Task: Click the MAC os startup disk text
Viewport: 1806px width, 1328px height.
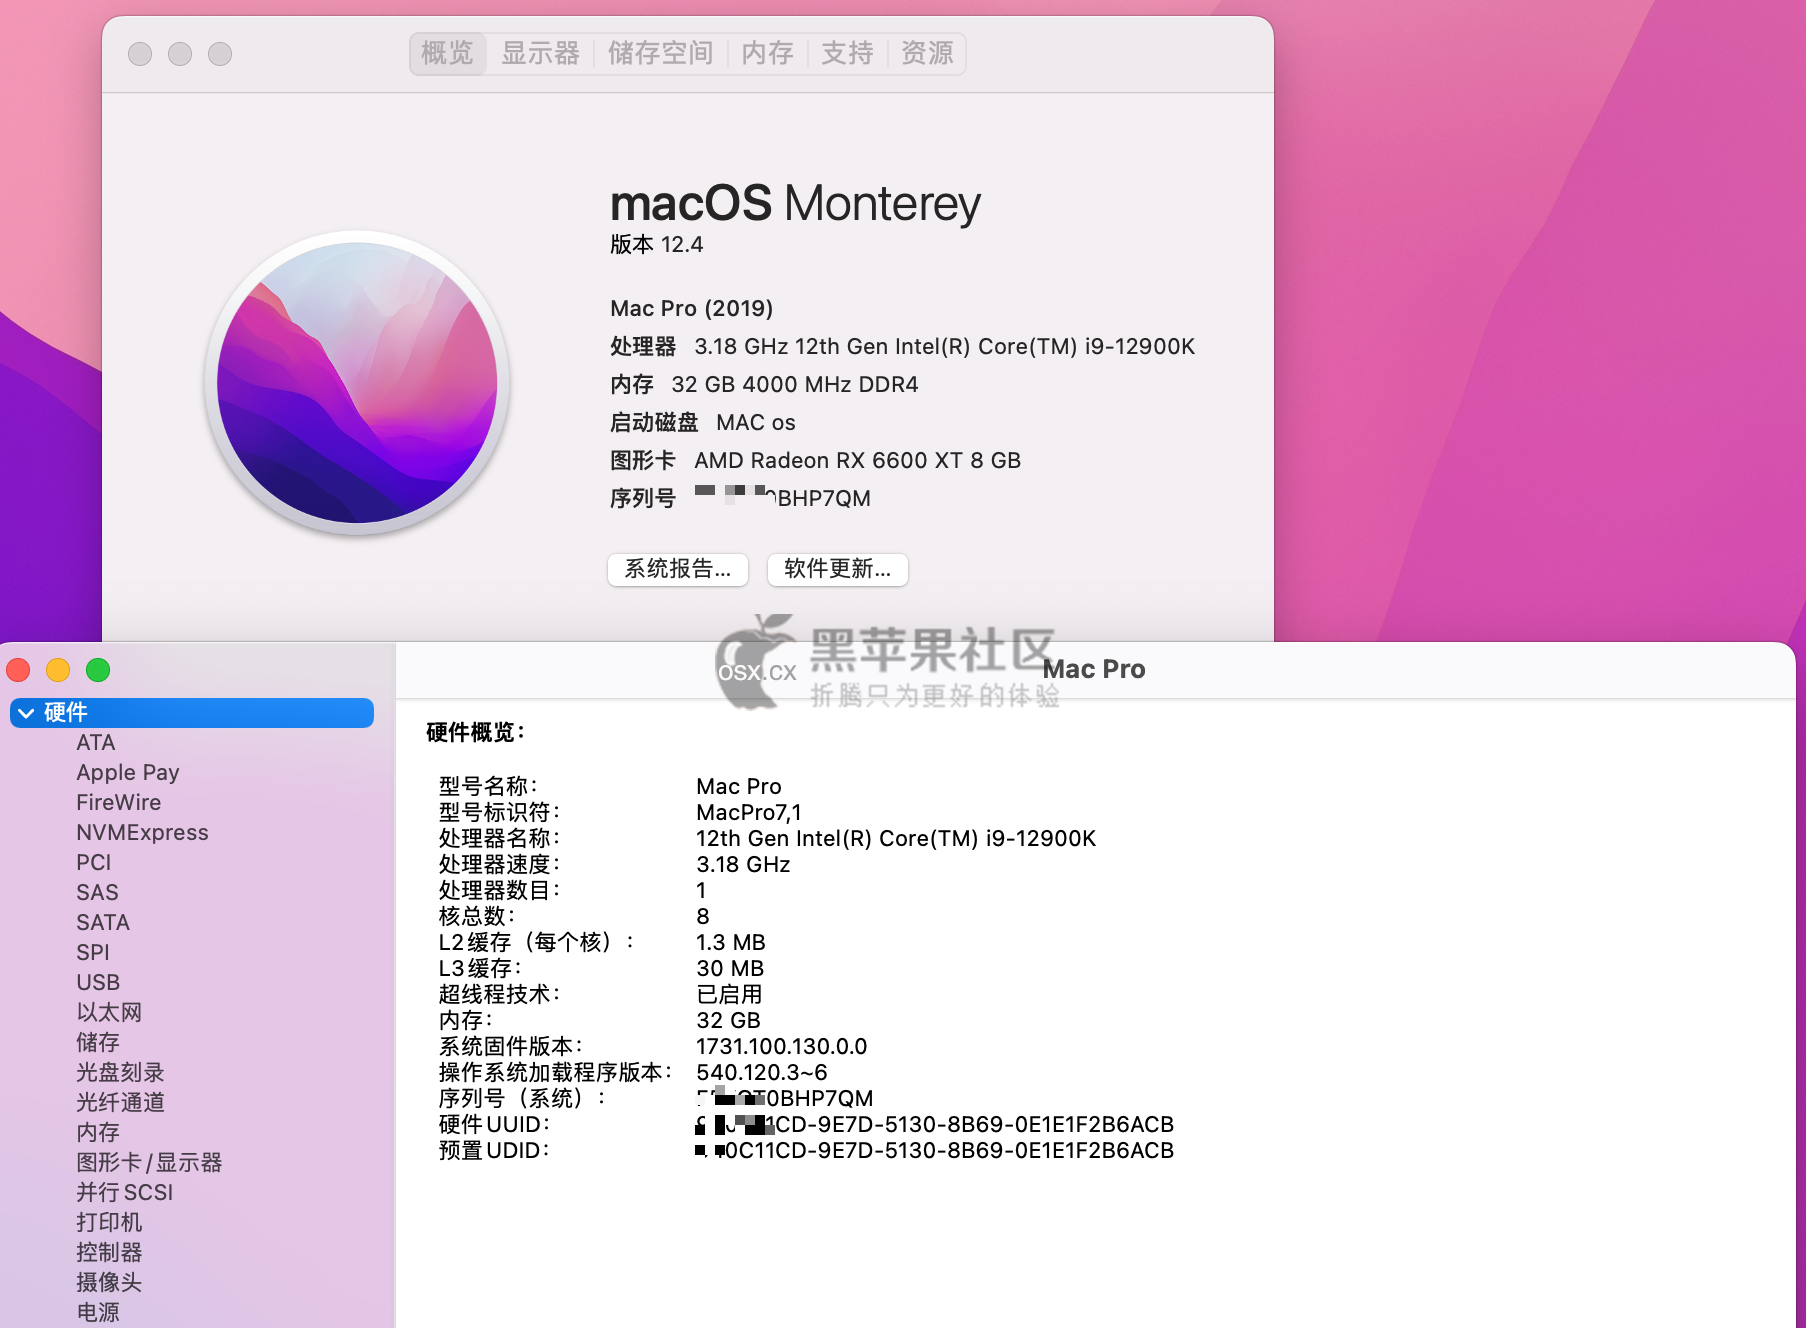Action: 756,423
